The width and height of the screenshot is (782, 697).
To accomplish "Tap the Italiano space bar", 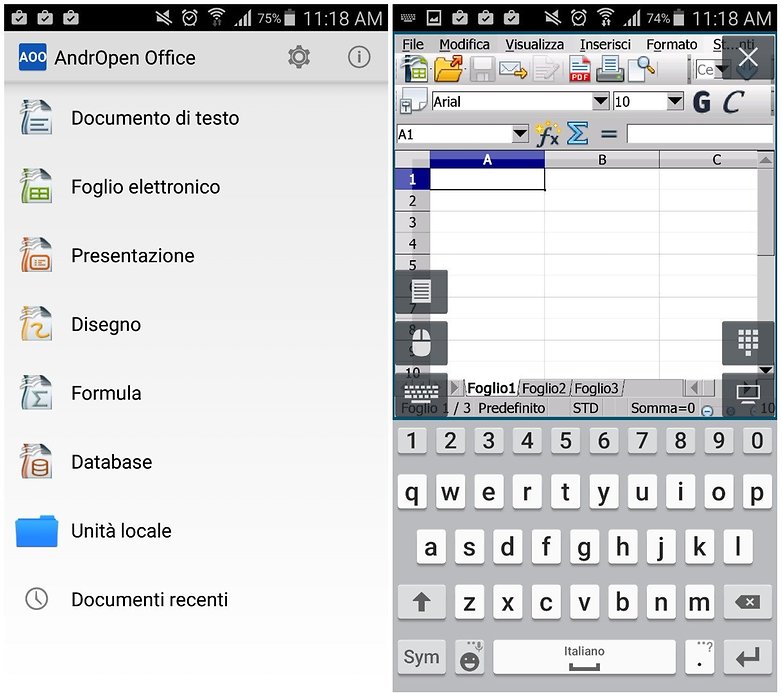I will pyautogui.click(x=584, y=657).
